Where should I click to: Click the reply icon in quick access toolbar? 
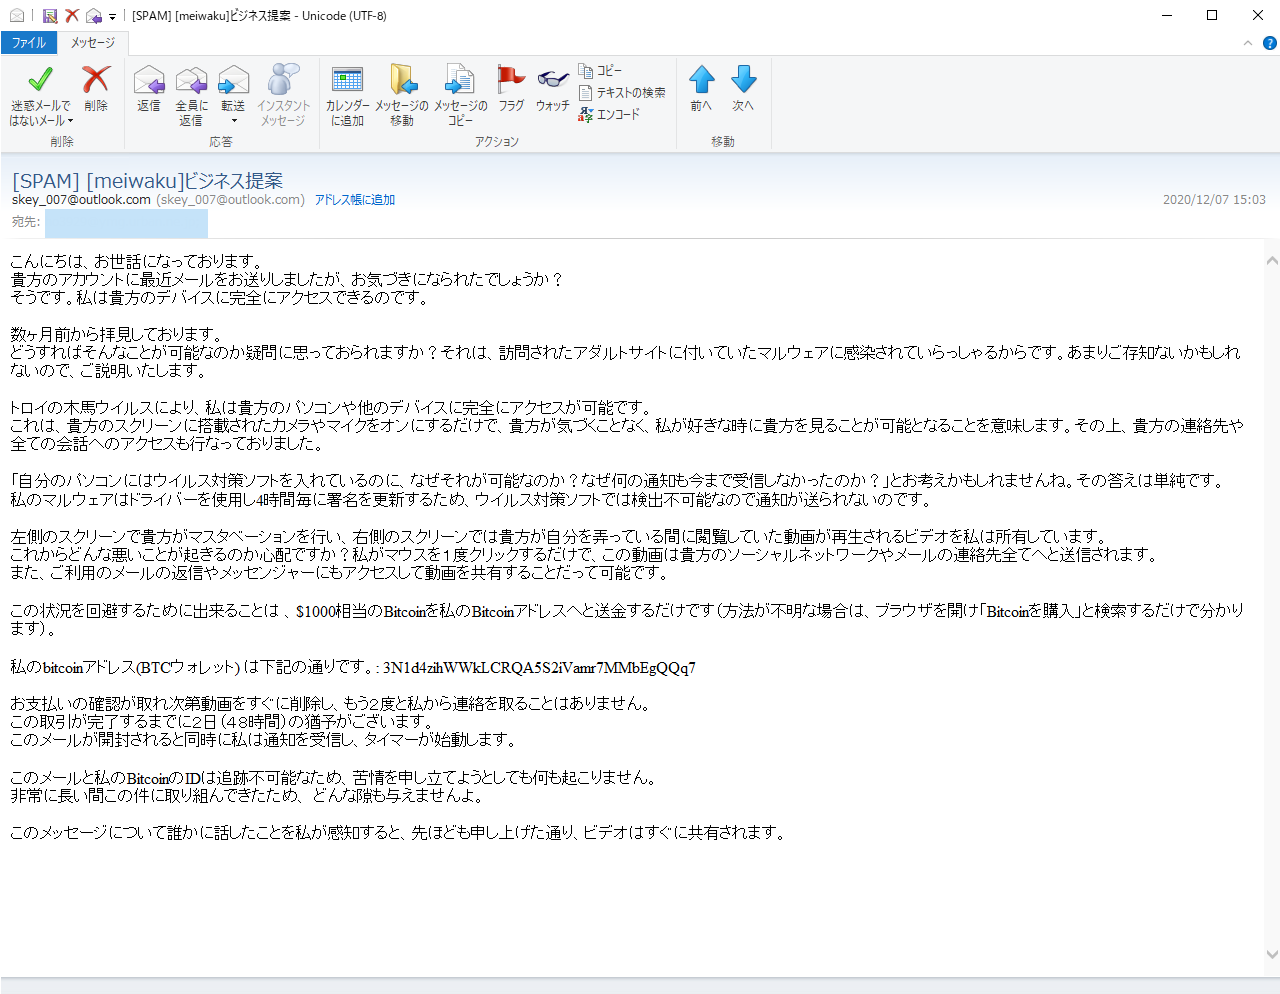coord(94,16)
